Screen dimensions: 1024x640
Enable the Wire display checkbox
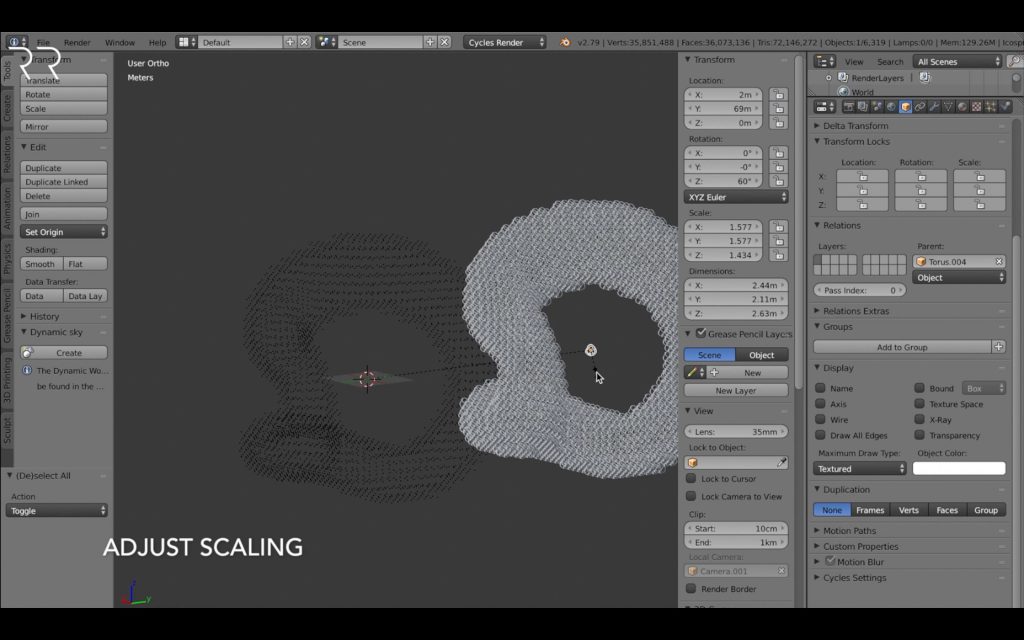820,419
